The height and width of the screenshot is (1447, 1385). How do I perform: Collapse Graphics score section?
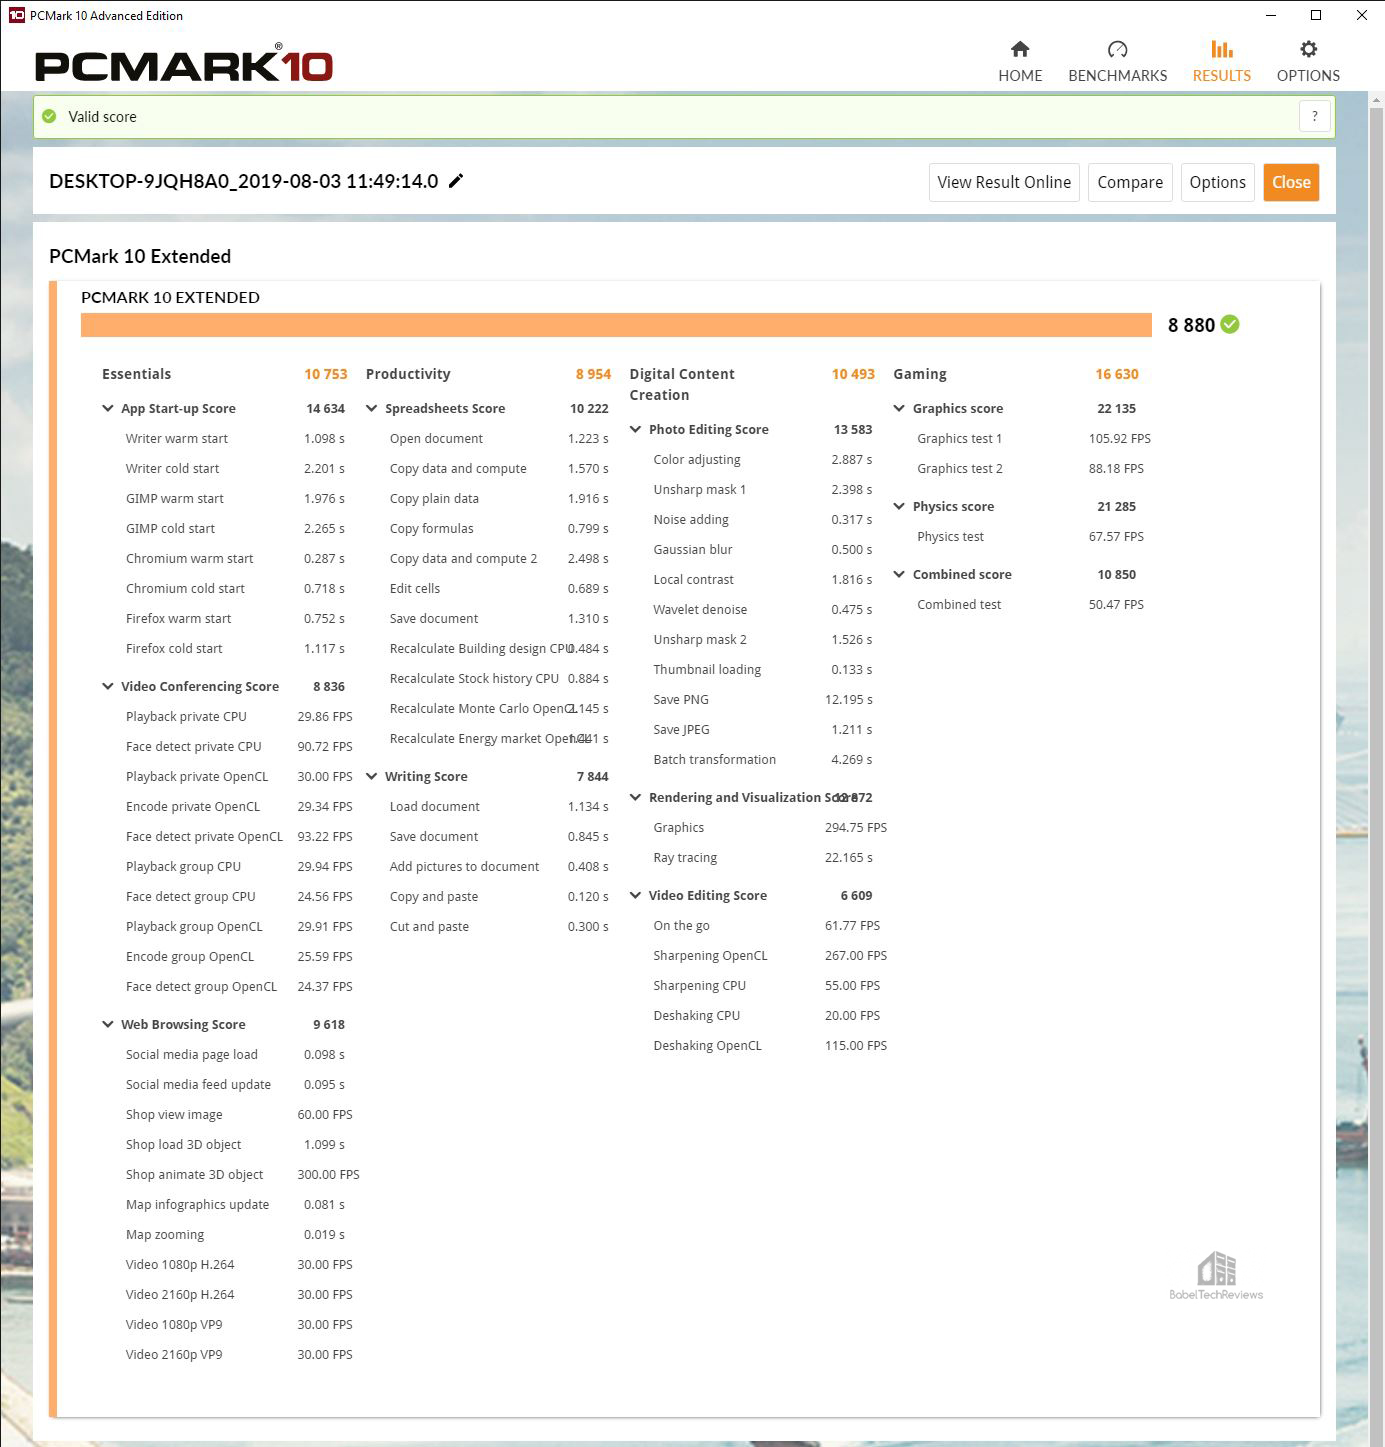(x=899, y=408)
